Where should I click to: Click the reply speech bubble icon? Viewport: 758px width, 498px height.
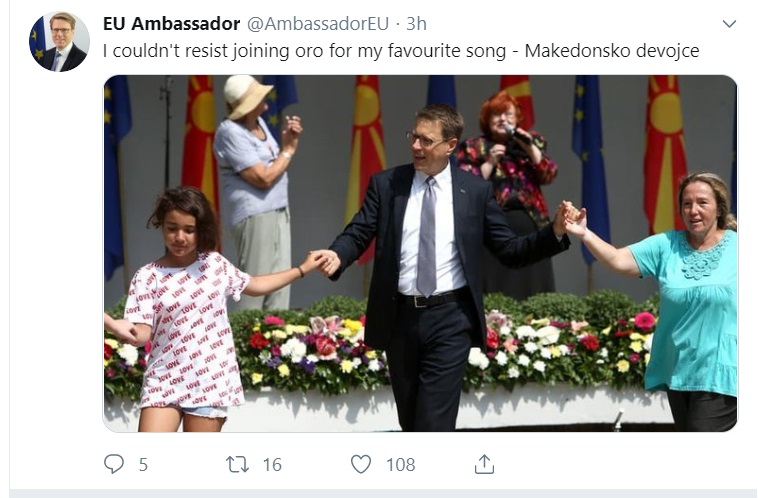tap(114, 464)
